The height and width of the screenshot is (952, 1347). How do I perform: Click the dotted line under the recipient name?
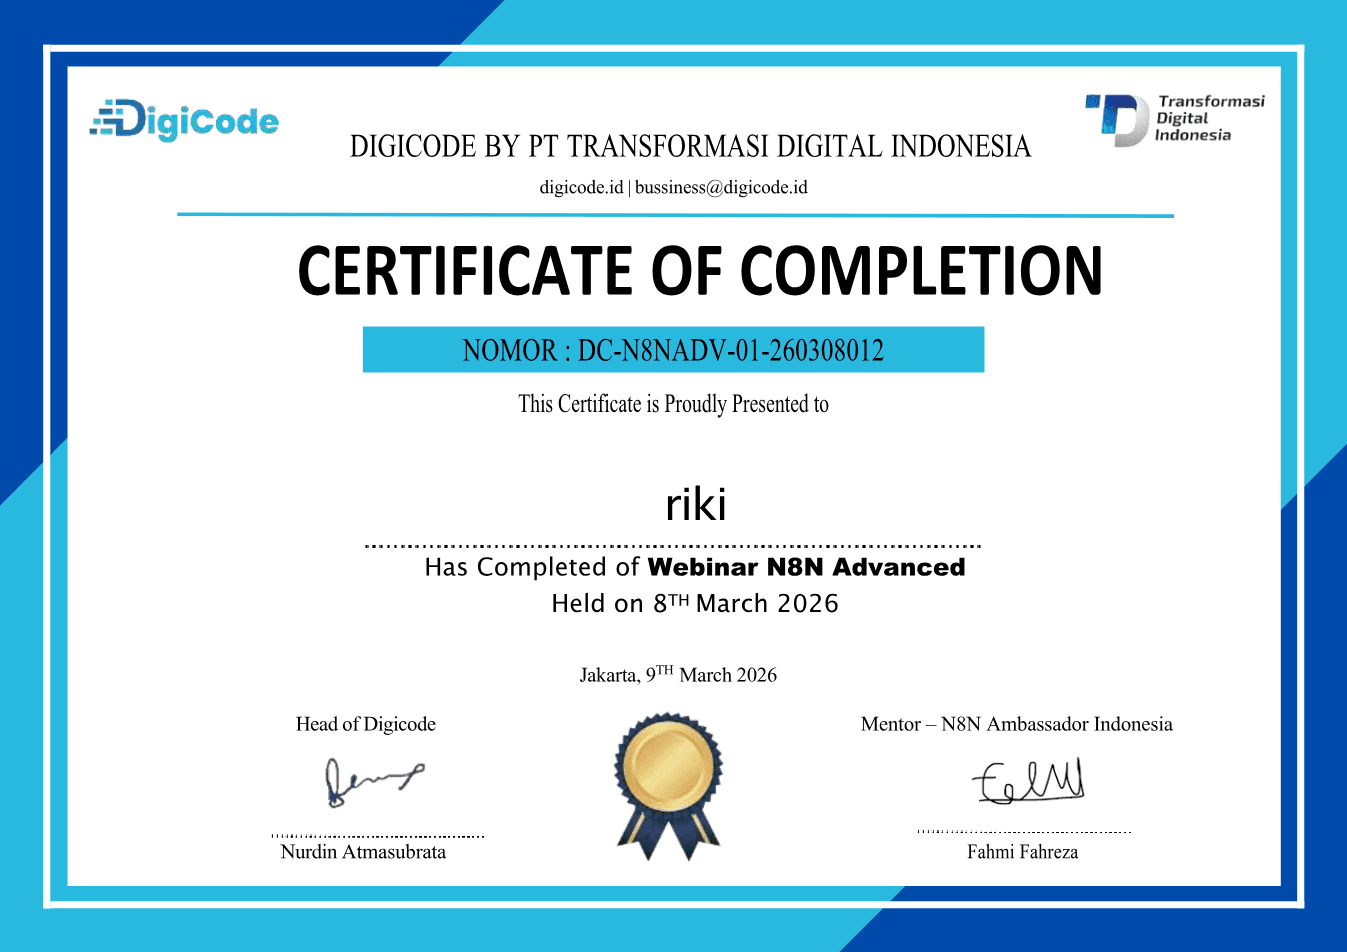coord(673,546)
